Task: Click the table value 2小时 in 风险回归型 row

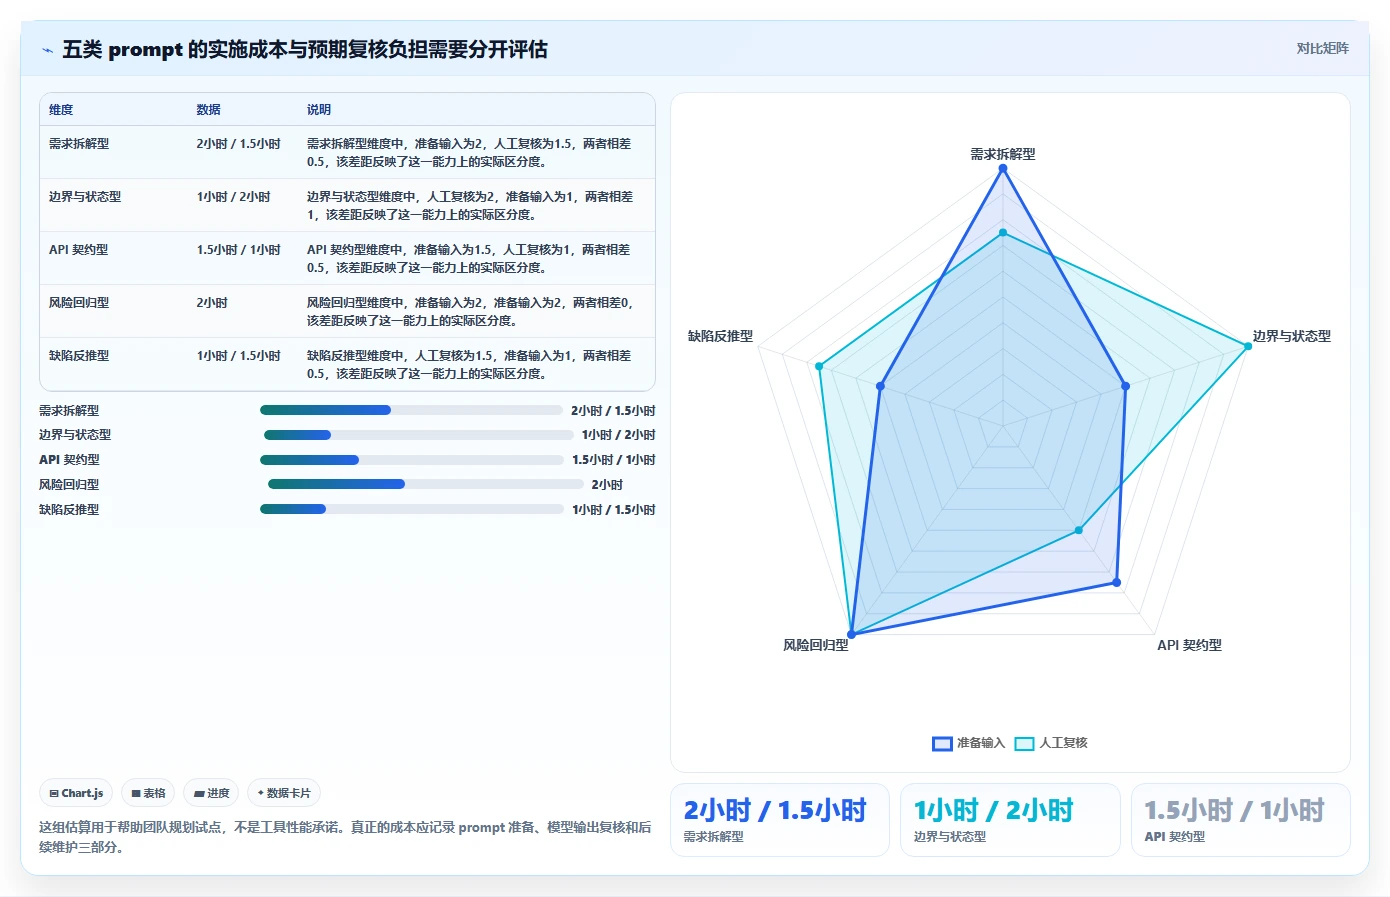Action: [x=212, y=303]
